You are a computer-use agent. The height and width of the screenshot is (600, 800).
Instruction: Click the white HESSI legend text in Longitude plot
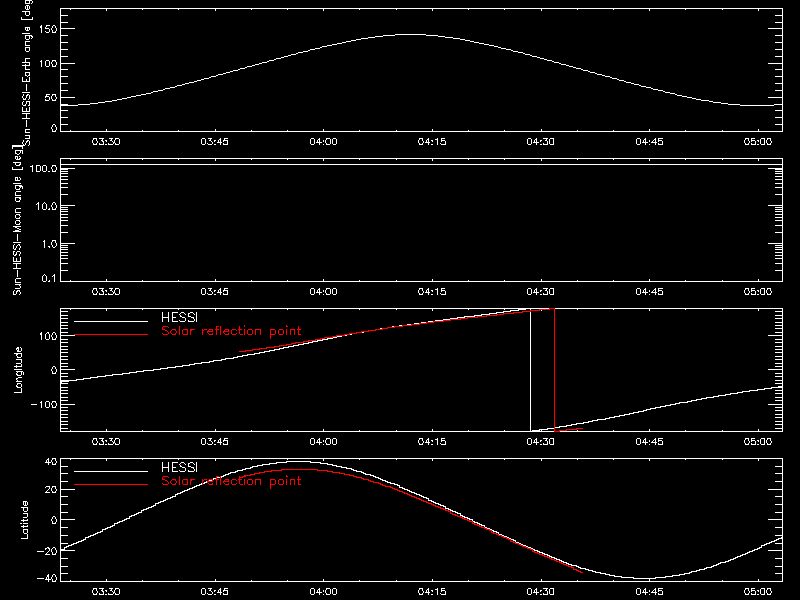coord(179,317)
